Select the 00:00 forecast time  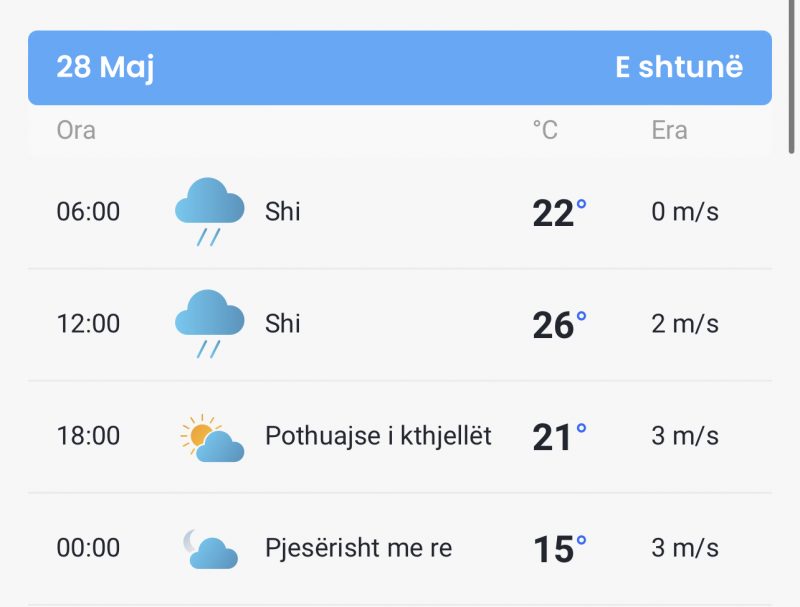click(x=88, y=548)
